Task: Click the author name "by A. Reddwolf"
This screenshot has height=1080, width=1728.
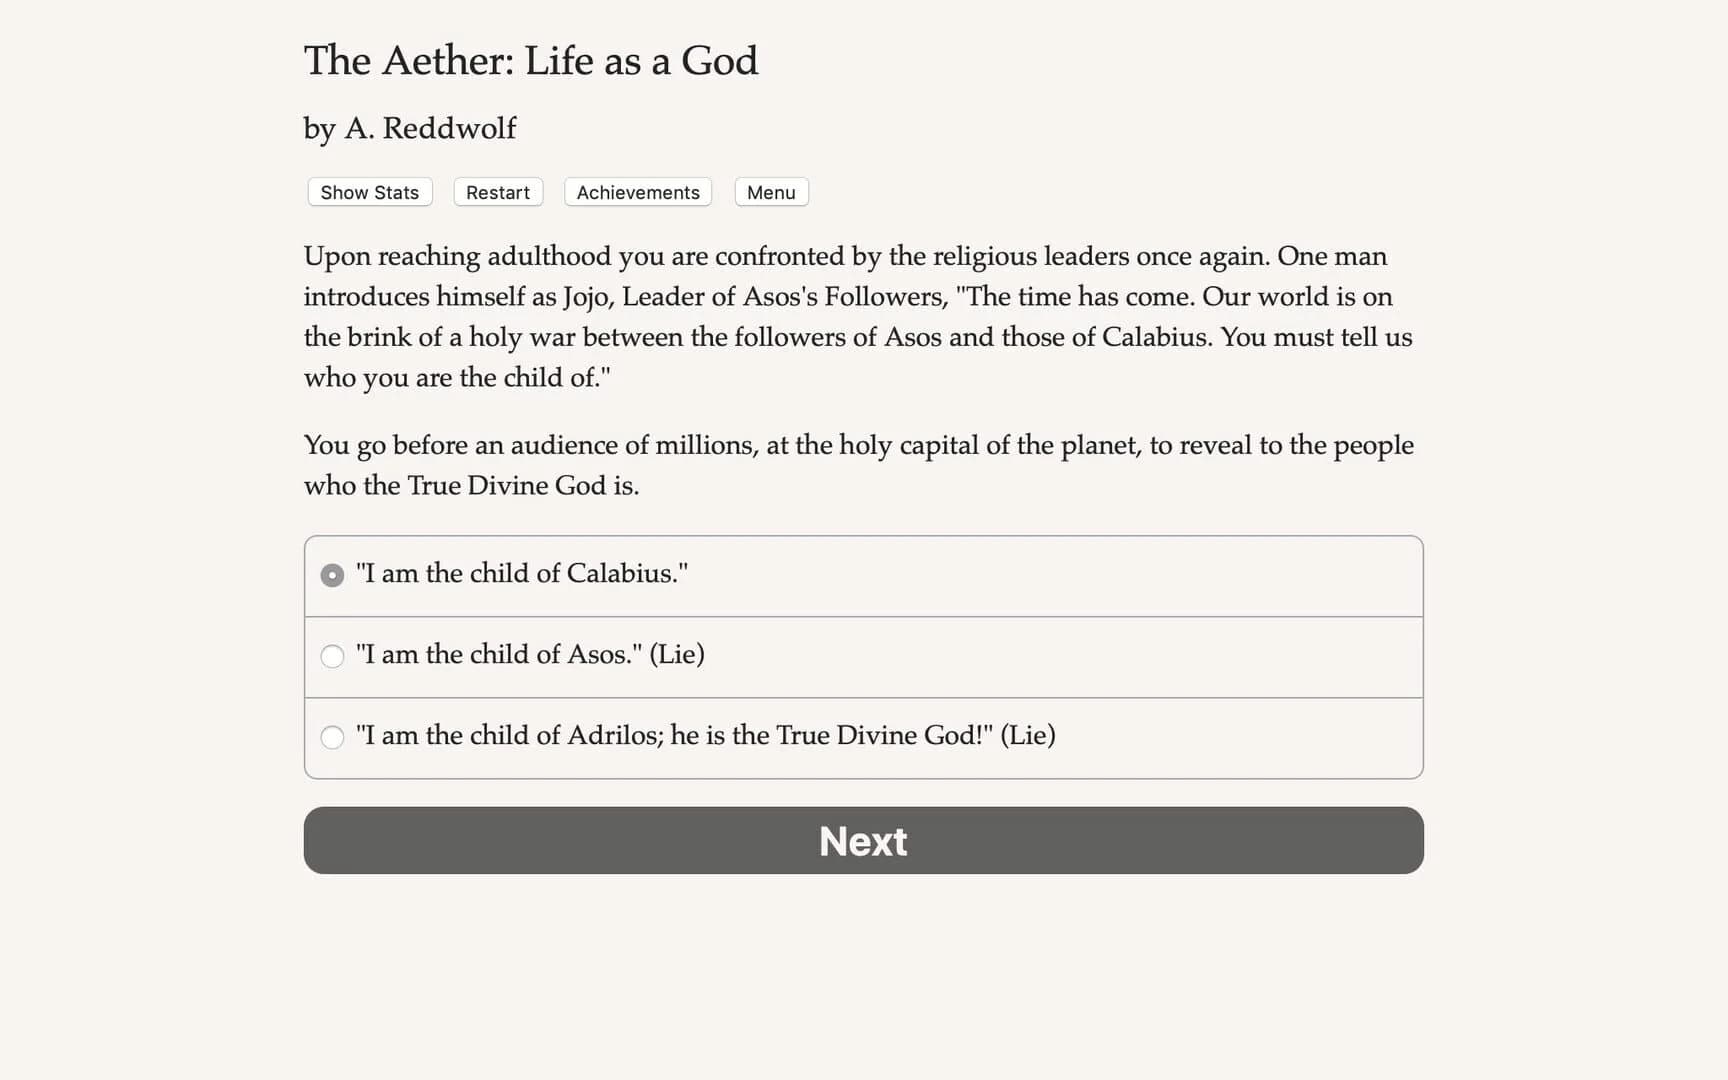Action: click(409, 128)
